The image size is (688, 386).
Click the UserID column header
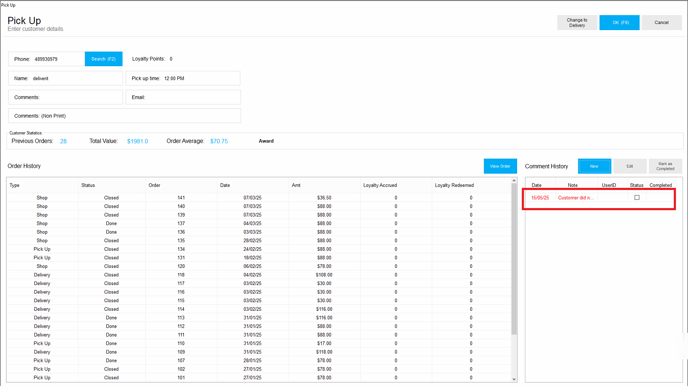coord(609,185)
